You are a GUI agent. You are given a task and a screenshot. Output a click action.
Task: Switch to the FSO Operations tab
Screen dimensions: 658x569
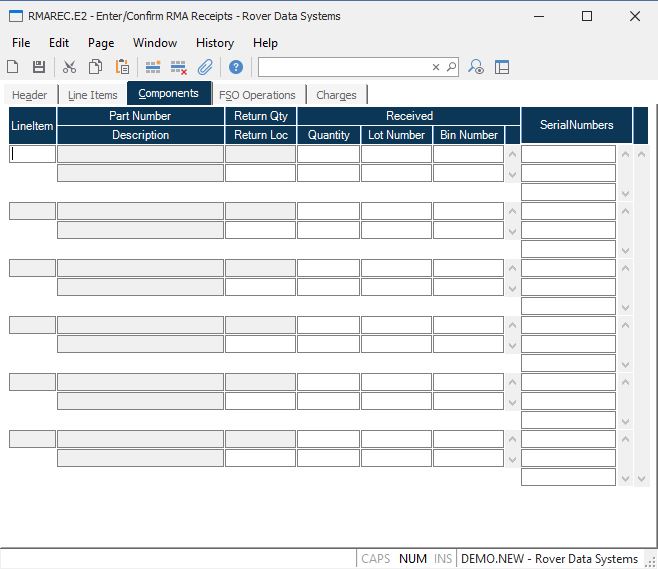tap(257, 95)
